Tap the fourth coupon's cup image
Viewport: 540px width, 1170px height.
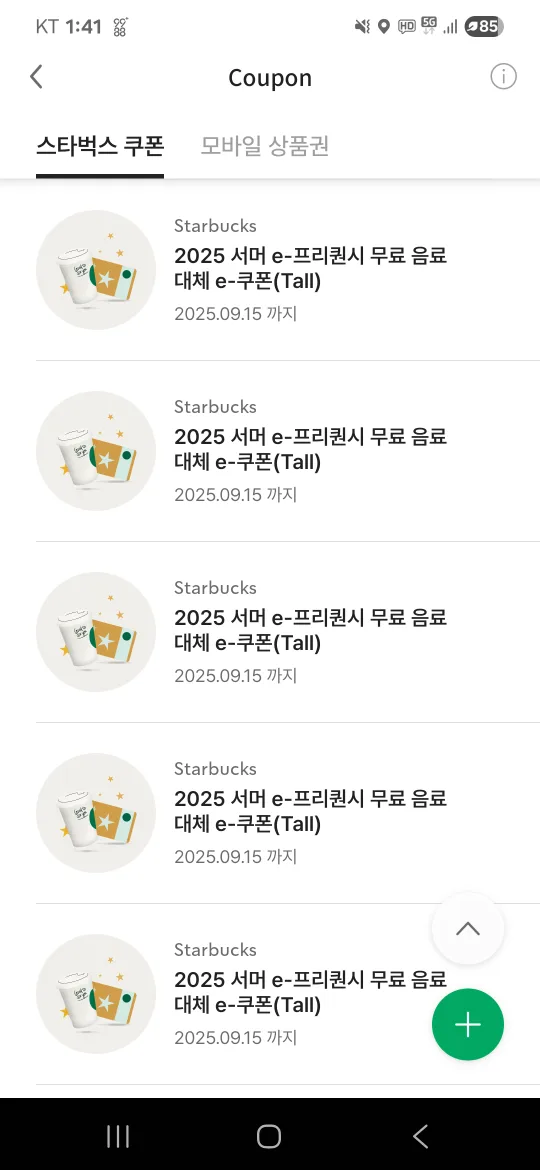(95, 813)
